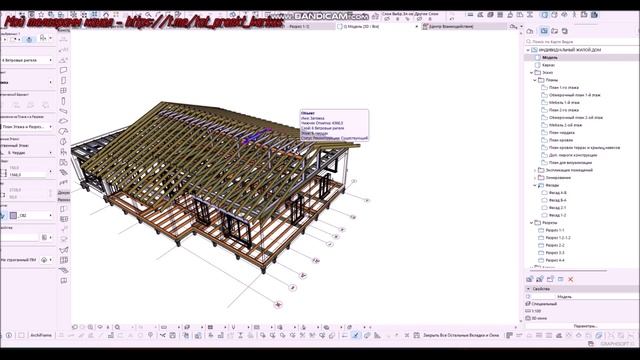Select План чердака view
This screenshot has height=360, width=640.
pos(562,133)
